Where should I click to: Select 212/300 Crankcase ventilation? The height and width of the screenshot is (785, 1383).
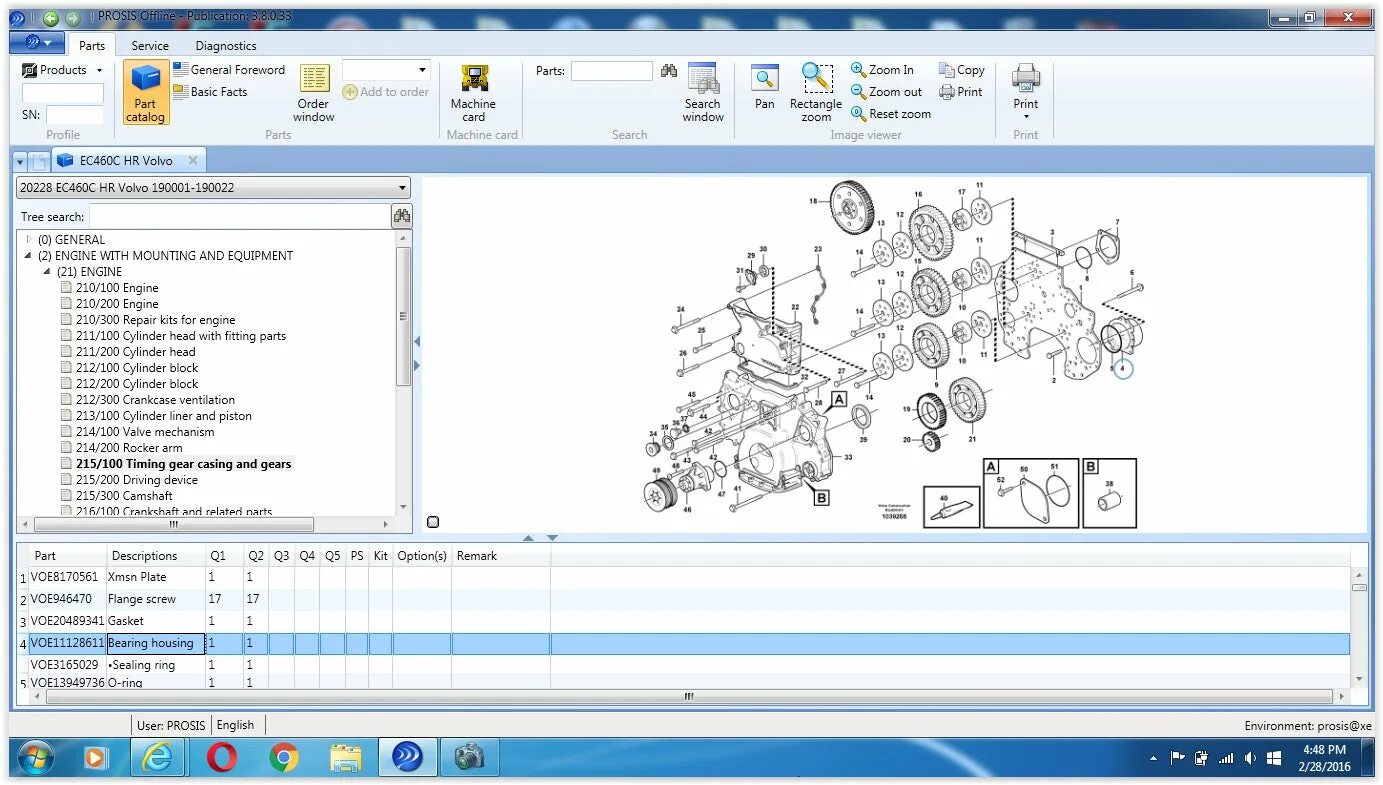coord(155,399)
